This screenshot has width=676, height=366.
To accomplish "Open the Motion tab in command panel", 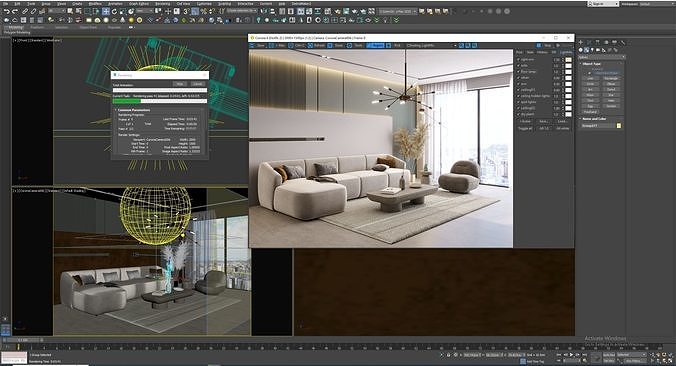I will point(606,42).
